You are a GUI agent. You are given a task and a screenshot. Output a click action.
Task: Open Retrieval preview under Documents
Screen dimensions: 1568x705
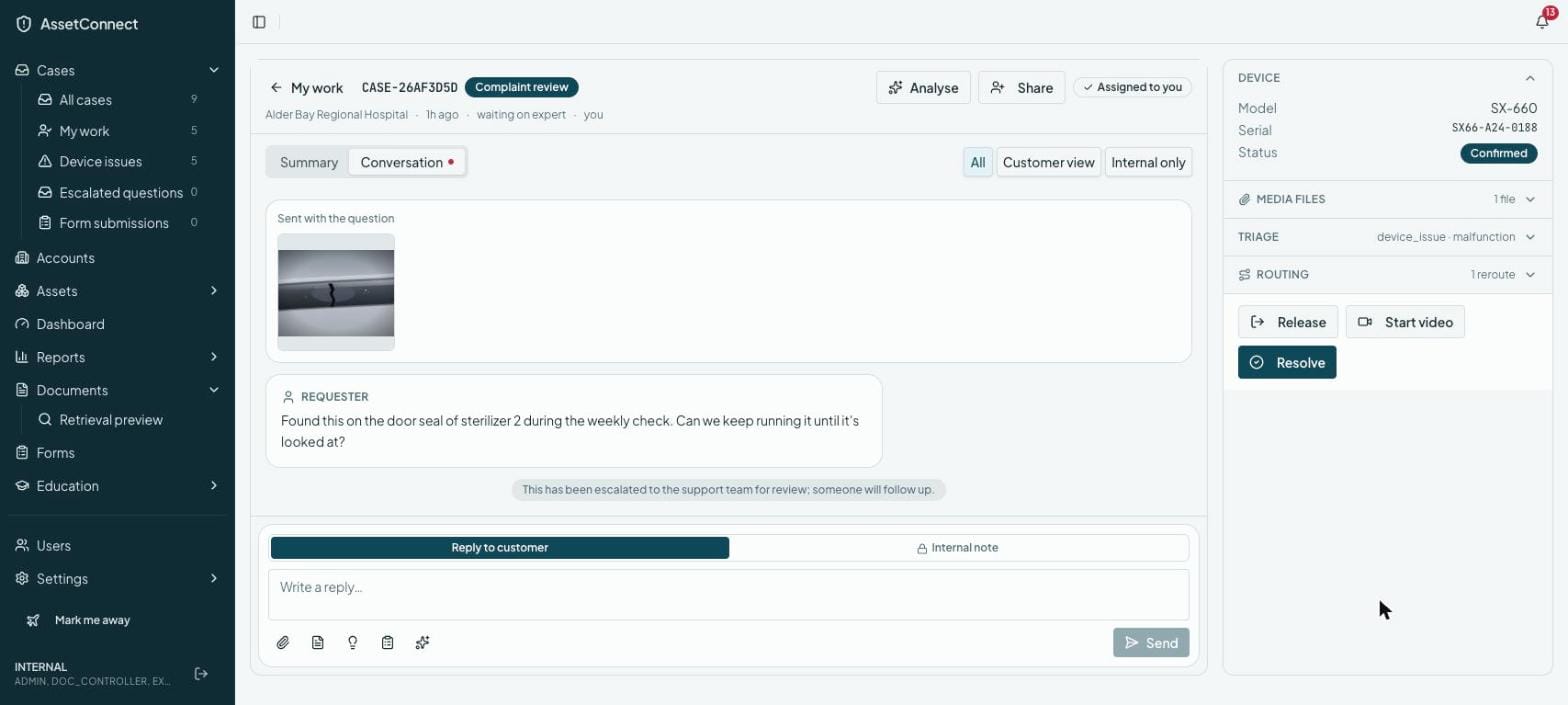coord(111,420)
